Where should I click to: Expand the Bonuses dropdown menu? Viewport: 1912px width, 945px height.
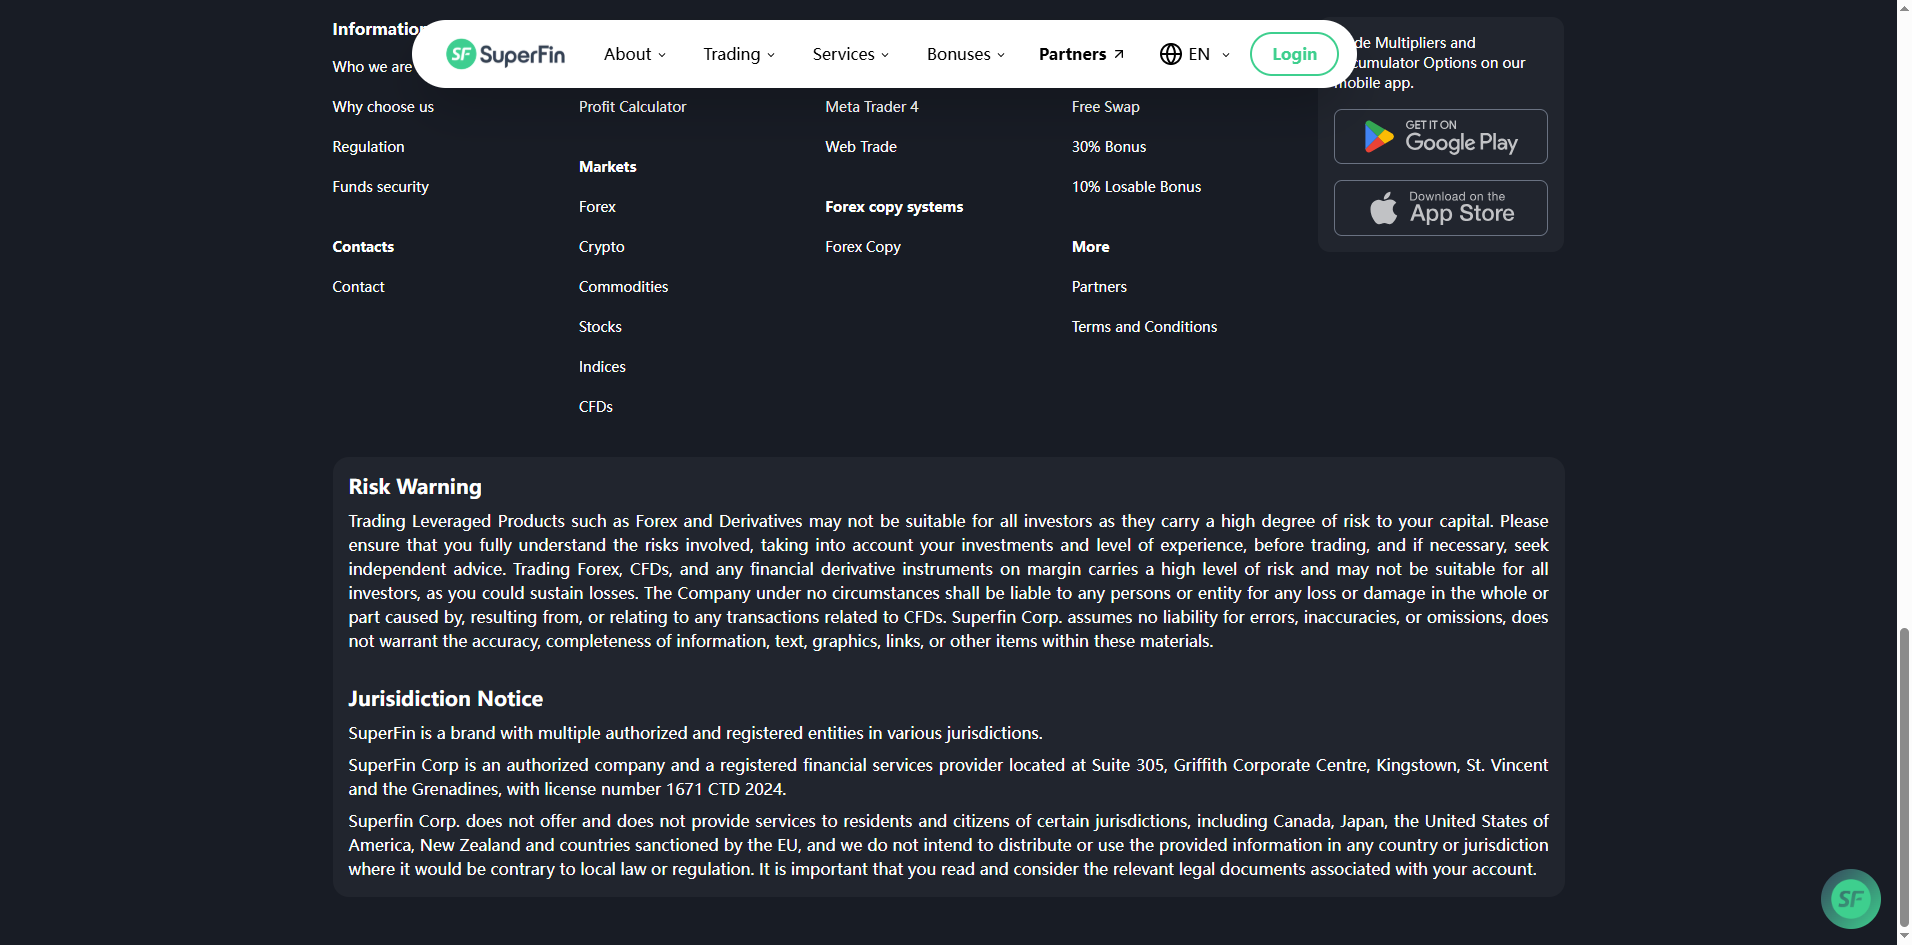[966, 54]
